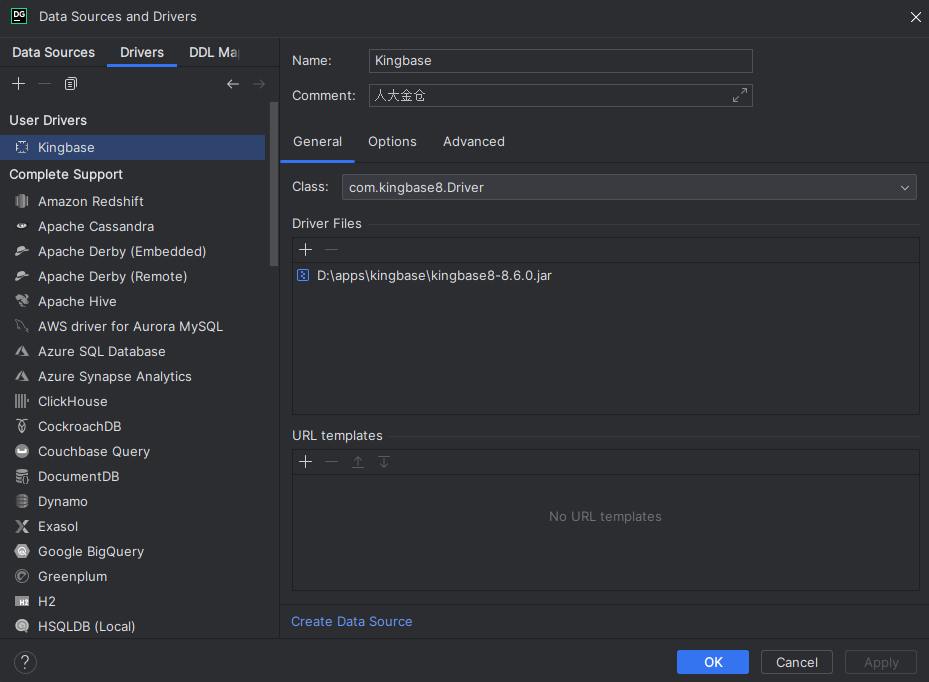929x682 pixels.
Task: Expand the Comment field editor
Action: pyautogui.click(x=740, y=96)
